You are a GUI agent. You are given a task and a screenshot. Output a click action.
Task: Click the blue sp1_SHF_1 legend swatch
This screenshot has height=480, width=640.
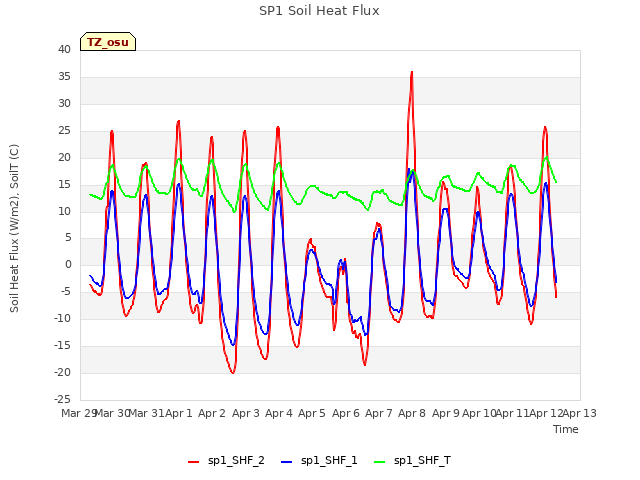[x=287, y=462]
